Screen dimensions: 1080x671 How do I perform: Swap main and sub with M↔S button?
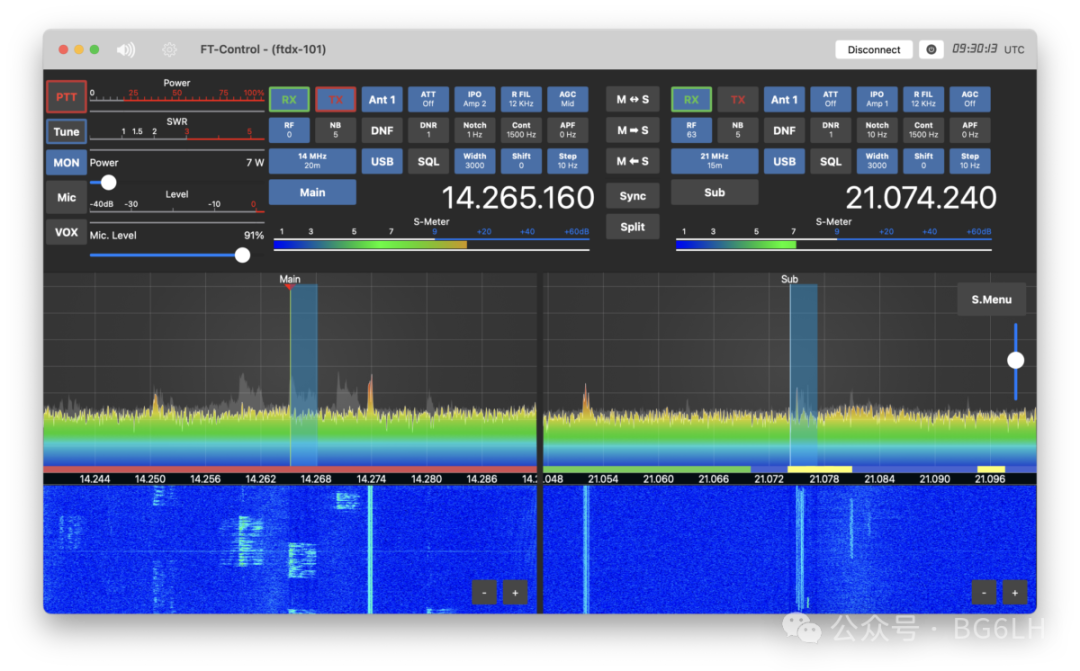632,99
